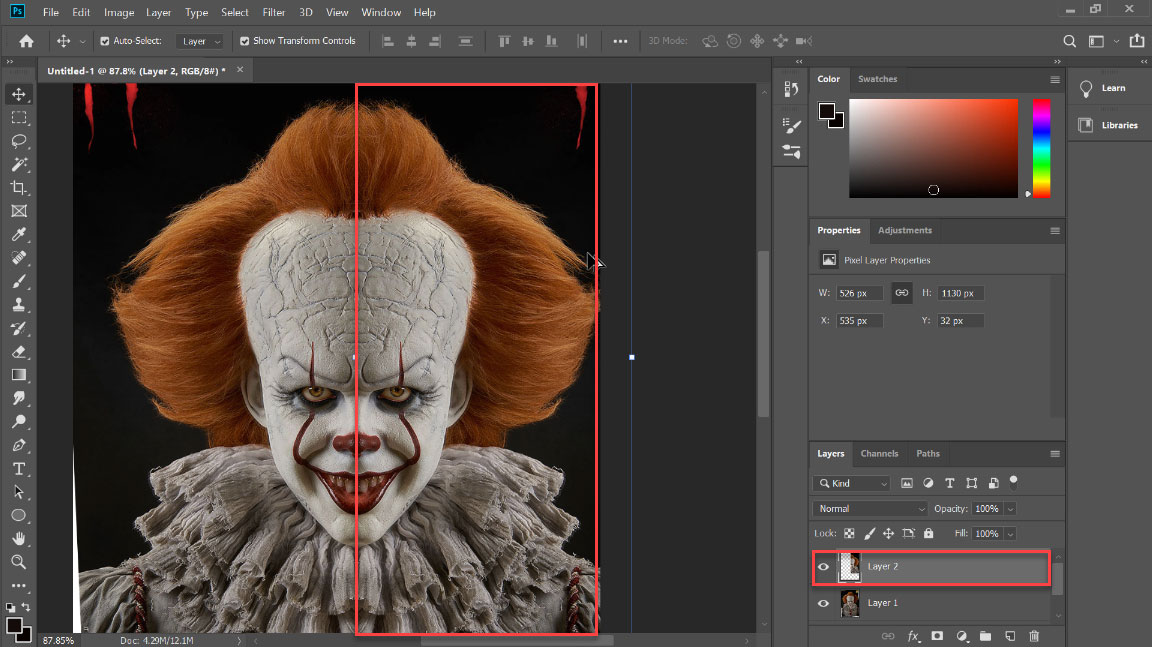The width and height of the screenshot is (1152, 647).
Task: Click the hue spectrum slider
Action: 1041,148
